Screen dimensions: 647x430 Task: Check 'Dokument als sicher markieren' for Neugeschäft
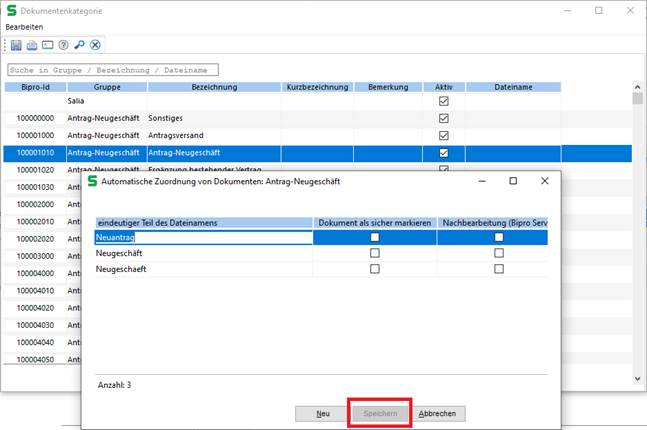pos(375,253)
